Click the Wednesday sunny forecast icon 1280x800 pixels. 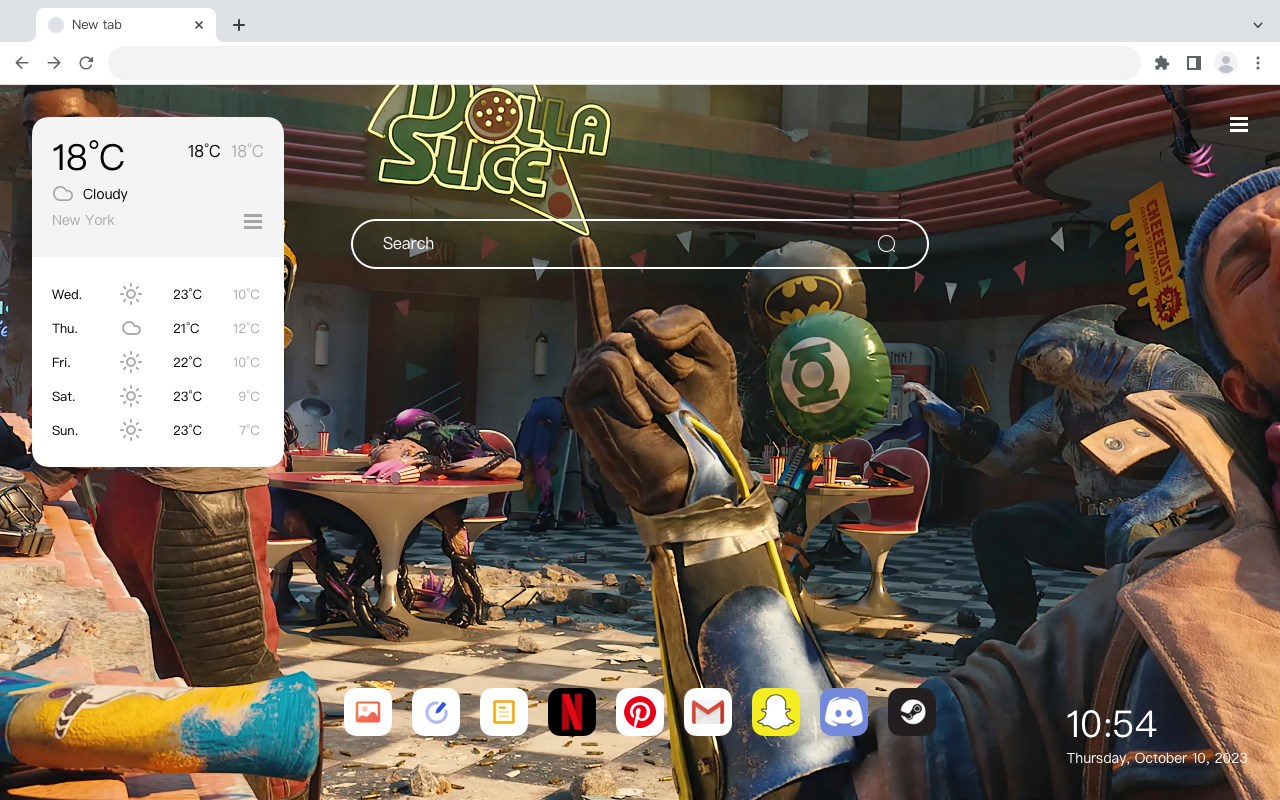[131, 294]
